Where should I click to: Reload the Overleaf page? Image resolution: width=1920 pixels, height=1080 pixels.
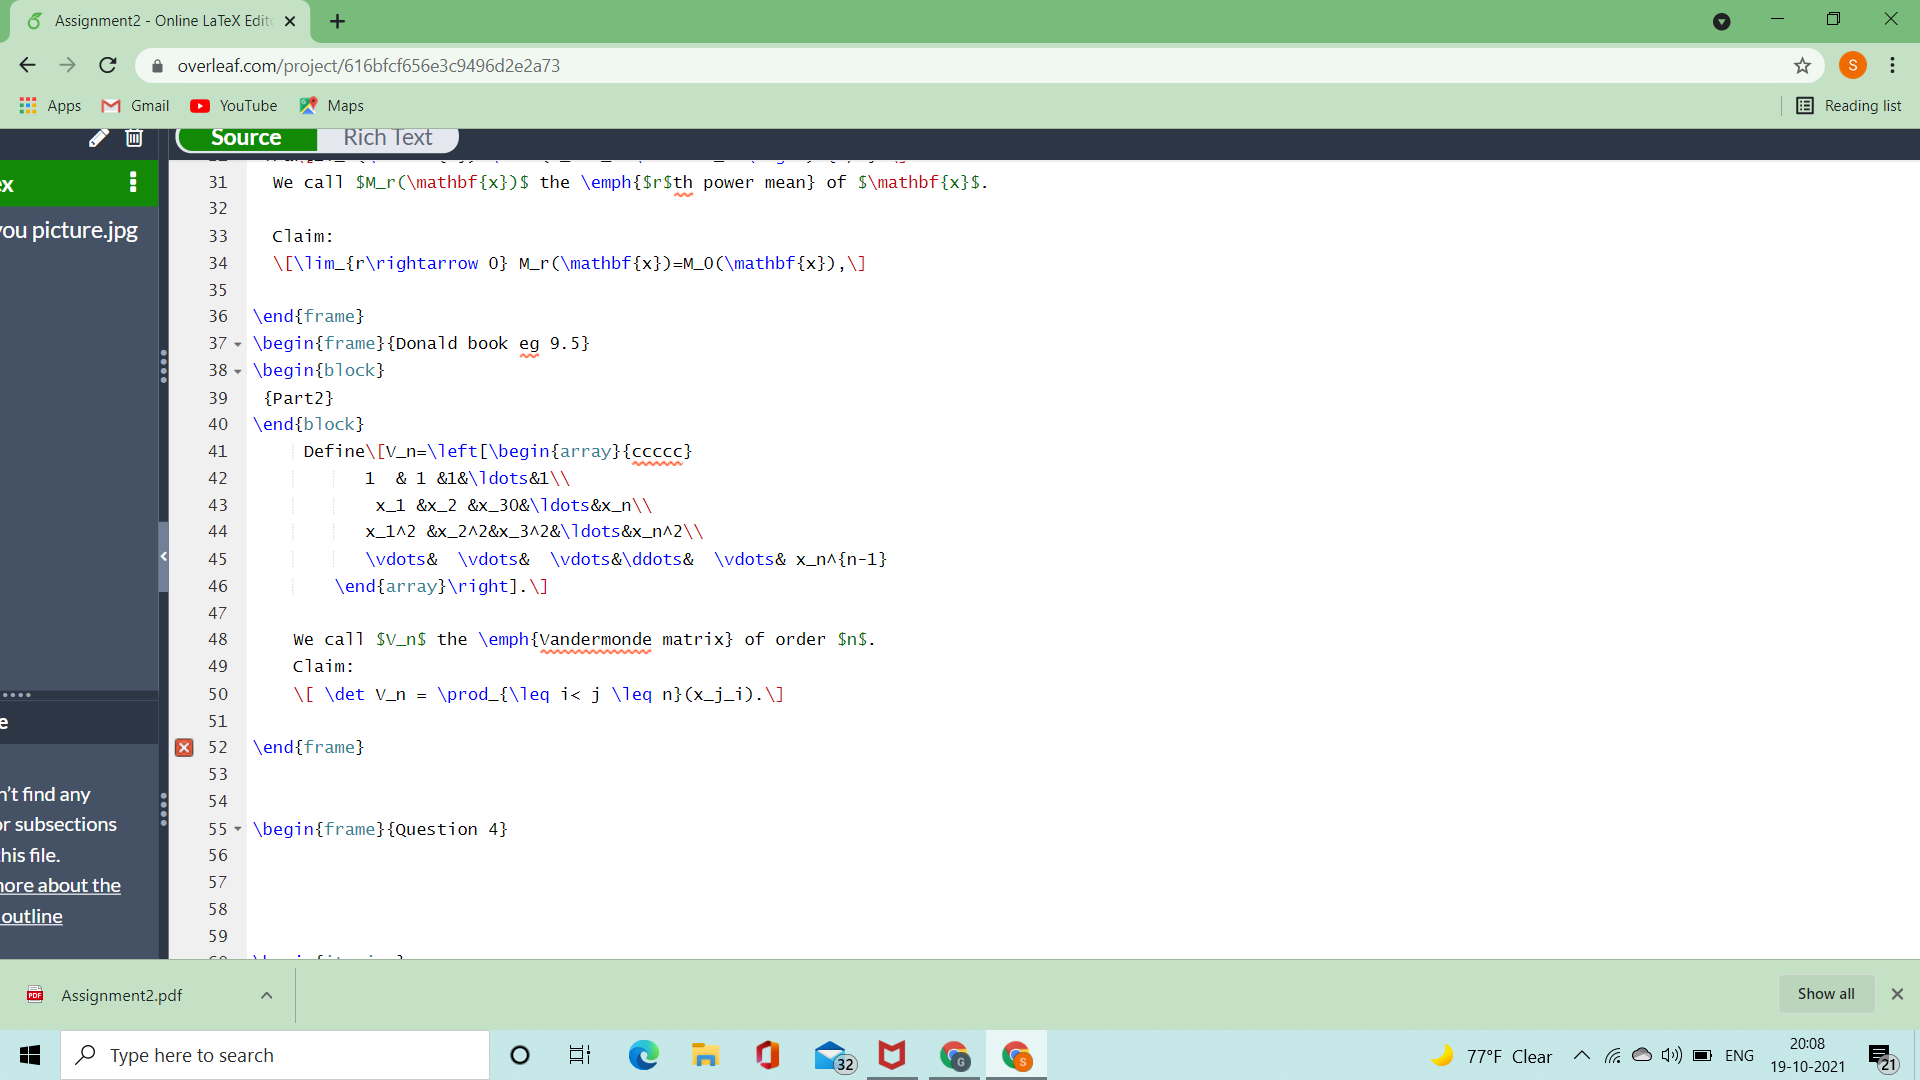(108, 65)
